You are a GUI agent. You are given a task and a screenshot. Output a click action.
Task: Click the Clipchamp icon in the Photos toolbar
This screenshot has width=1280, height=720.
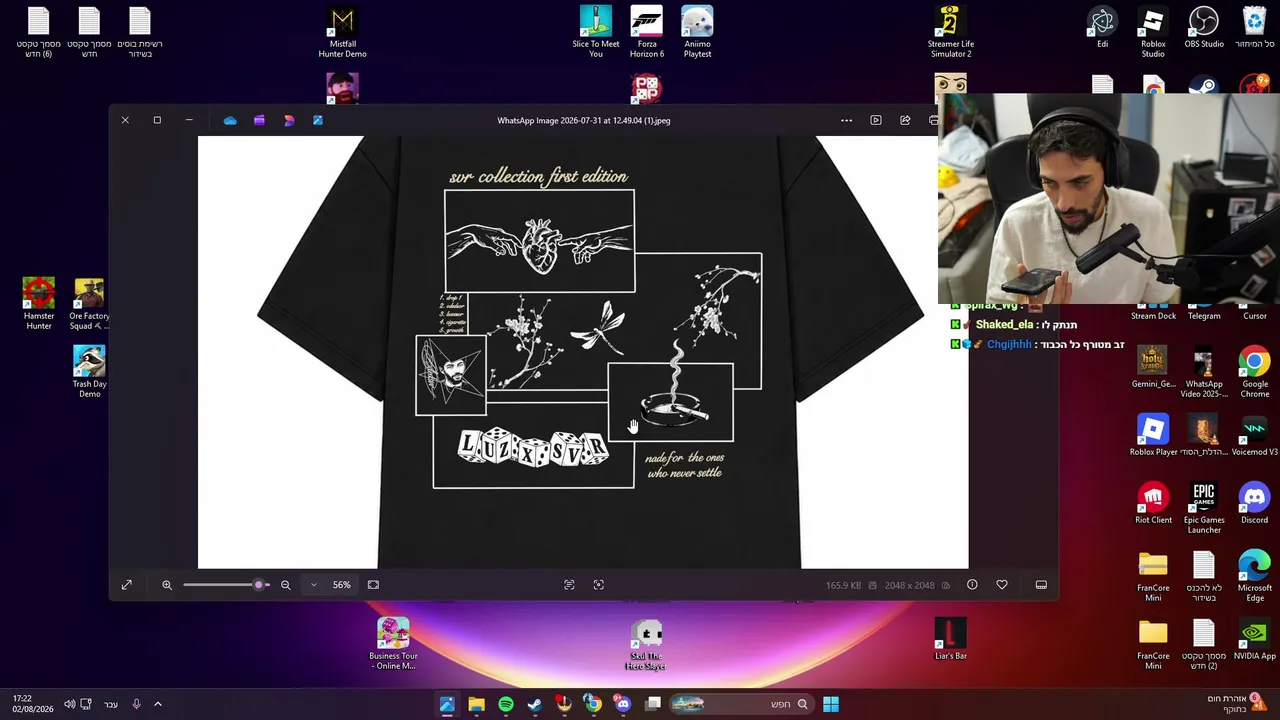tap(259, 120)
